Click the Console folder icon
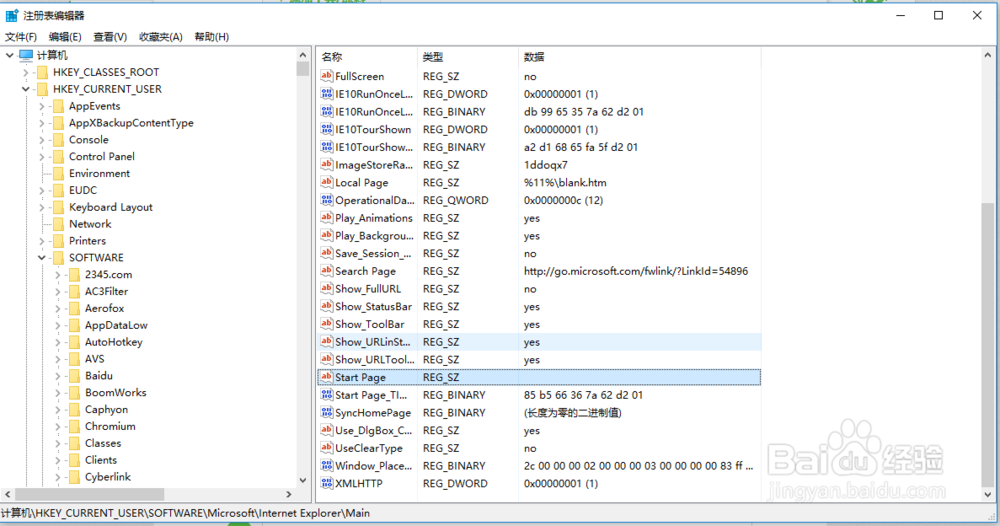1000x526 pixels. [x=59, y=140]
